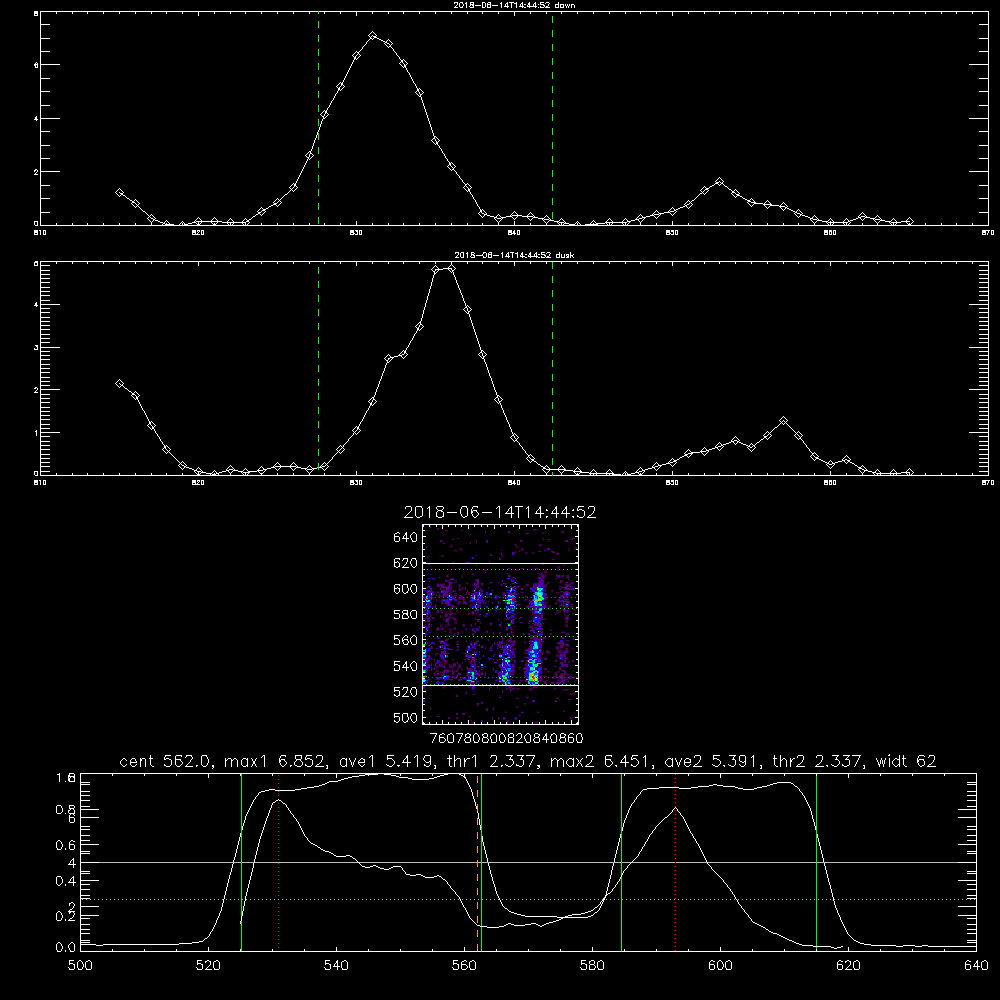Click the dawn plot x-axis tick label "830"
Image resolution: width=1000 pixels, height=1000 pixels.
tap(356, 233)
